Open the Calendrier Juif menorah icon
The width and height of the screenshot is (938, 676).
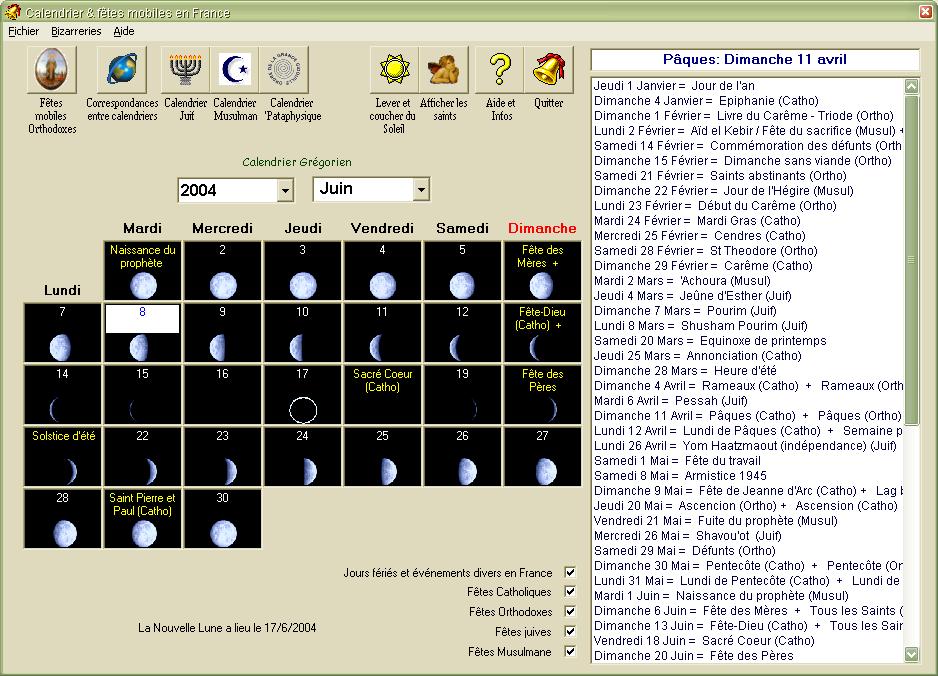pos(185,70)
